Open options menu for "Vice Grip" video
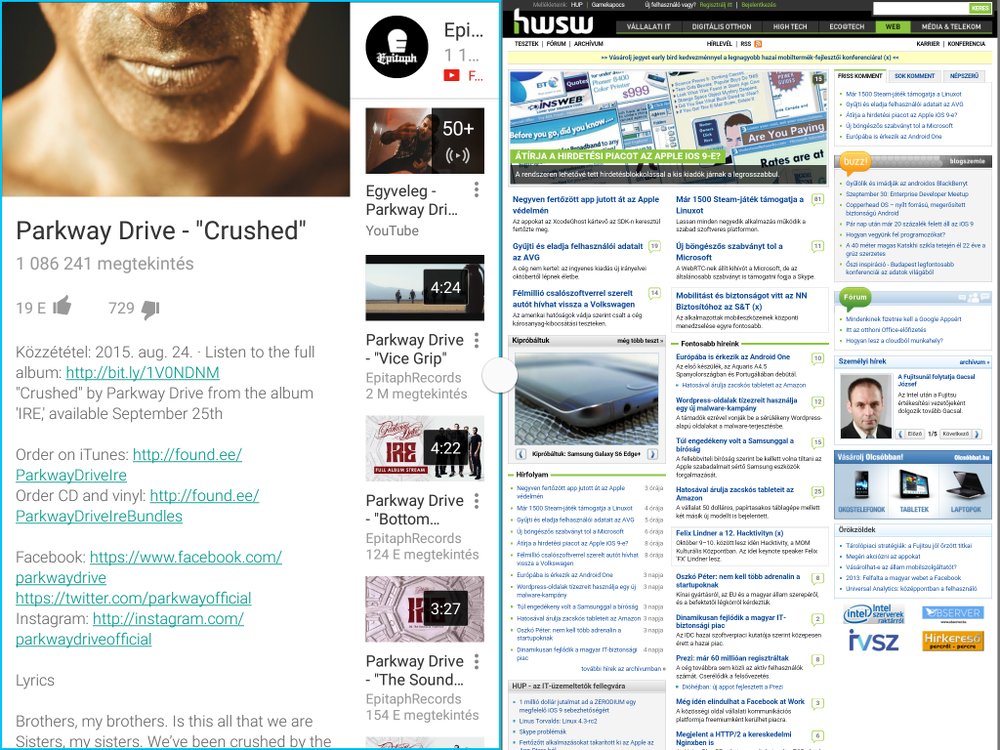Screen dimensions: 1000x750 (476, 340)
